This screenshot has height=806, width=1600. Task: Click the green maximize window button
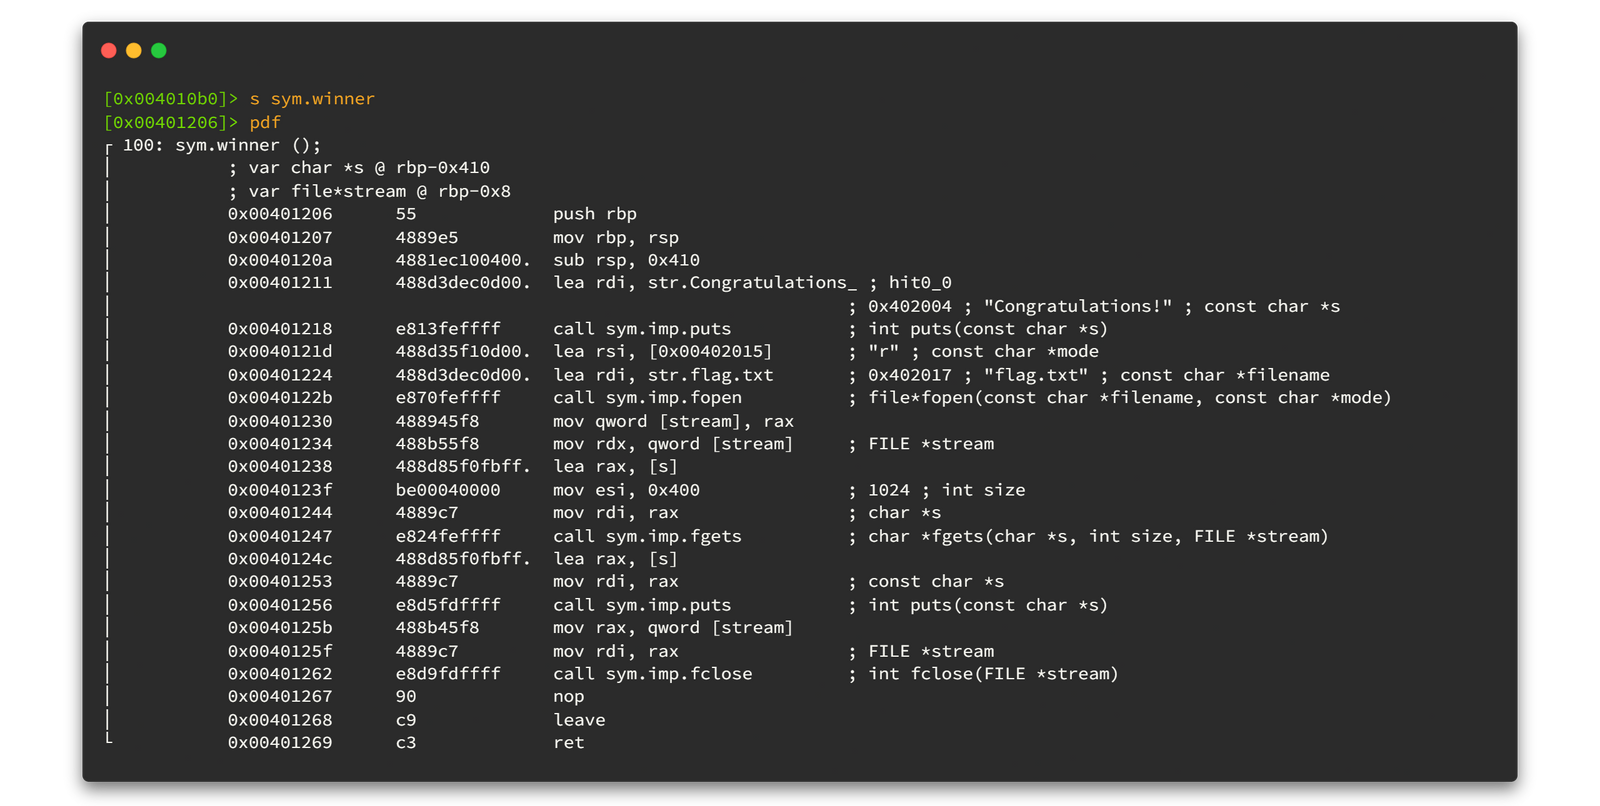pos(159,51)
